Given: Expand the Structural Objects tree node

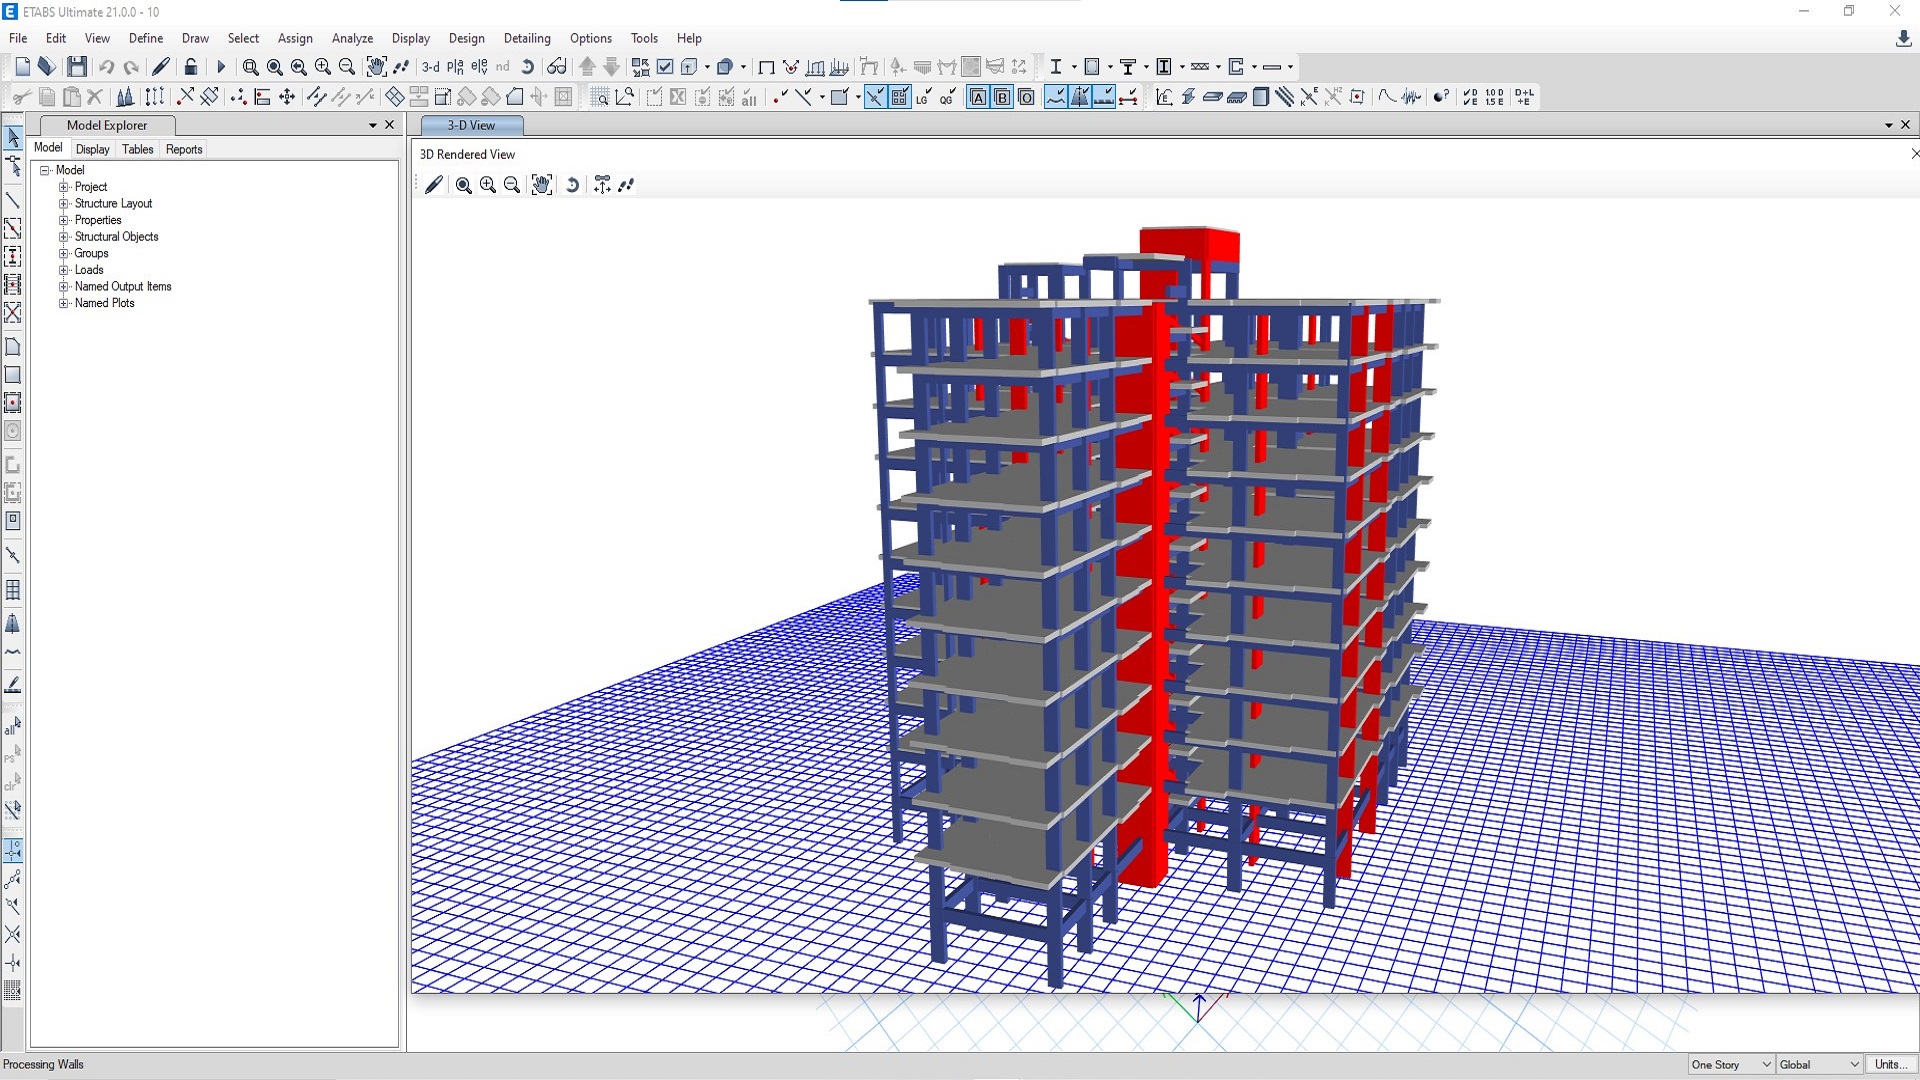Looking at the screenshot, I should click(64, 237).
